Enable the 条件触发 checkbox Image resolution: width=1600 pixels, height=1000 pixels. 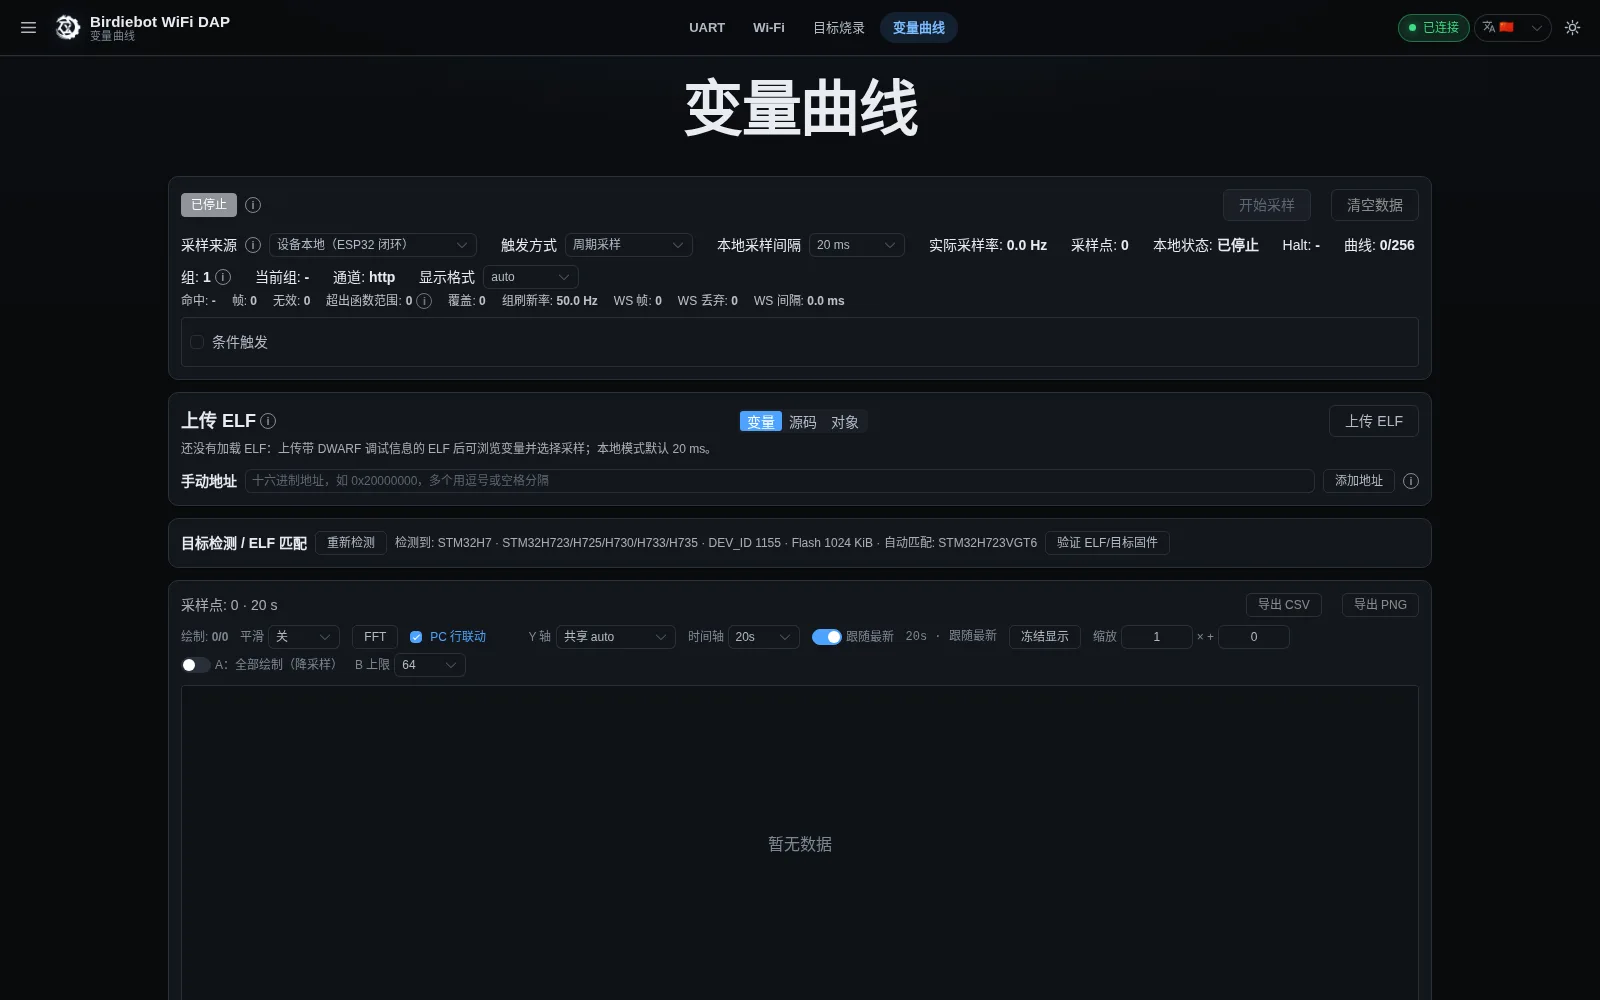(x=197, y=342)
